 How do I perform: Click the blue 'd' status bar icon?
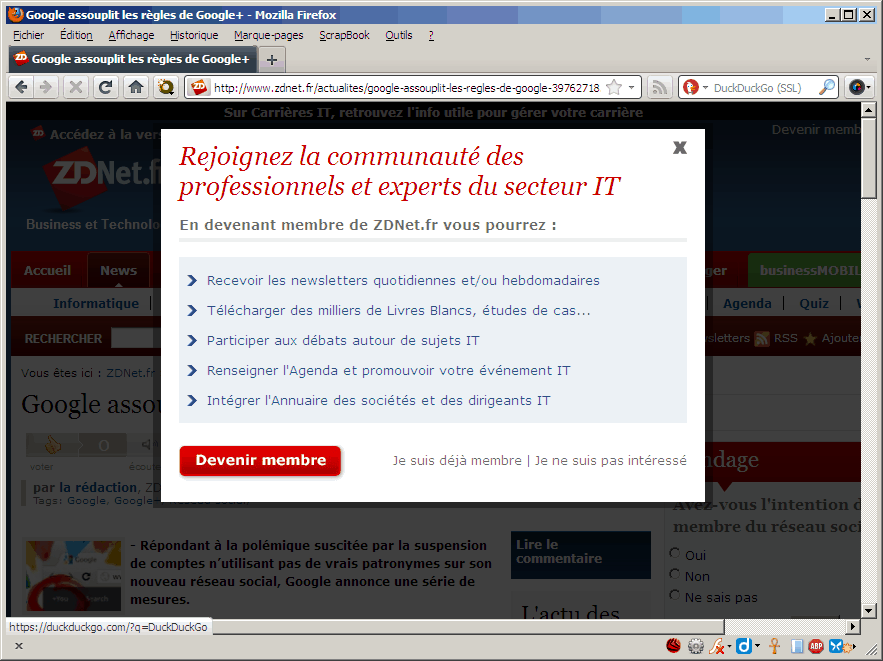[744, 646]
